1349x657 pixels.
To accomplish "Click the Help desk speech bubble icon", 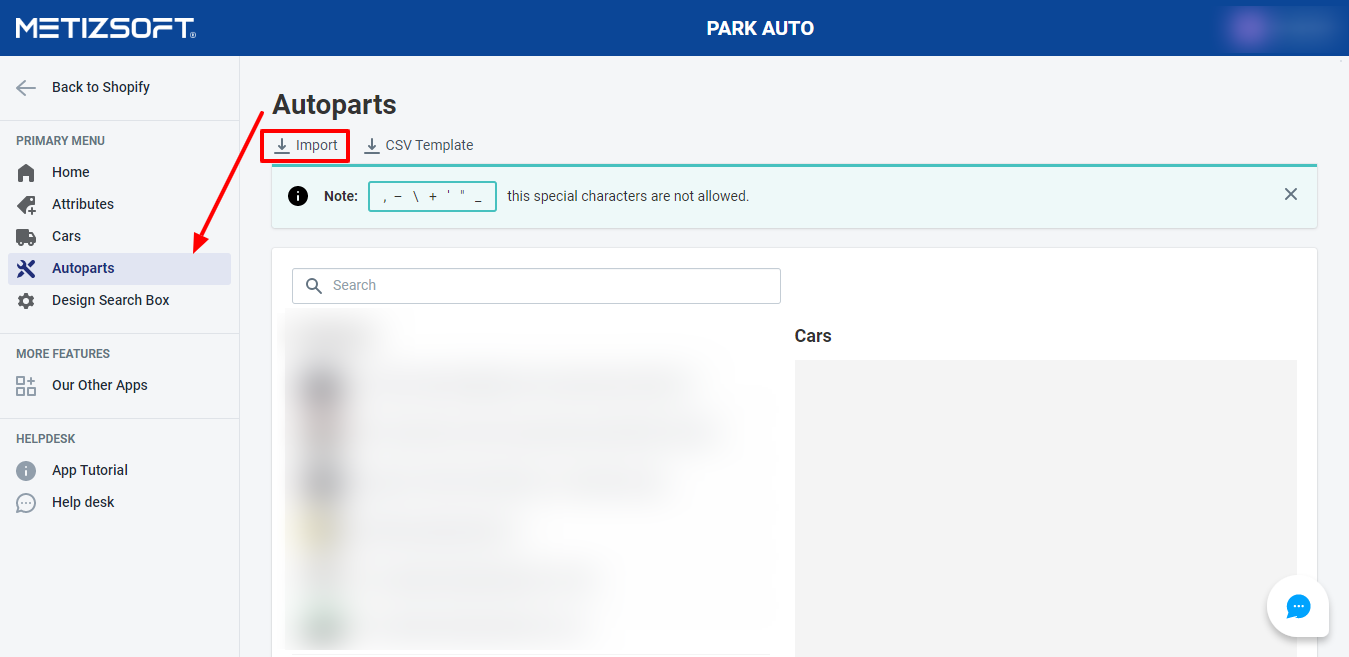I will click(x=26, y=503).
